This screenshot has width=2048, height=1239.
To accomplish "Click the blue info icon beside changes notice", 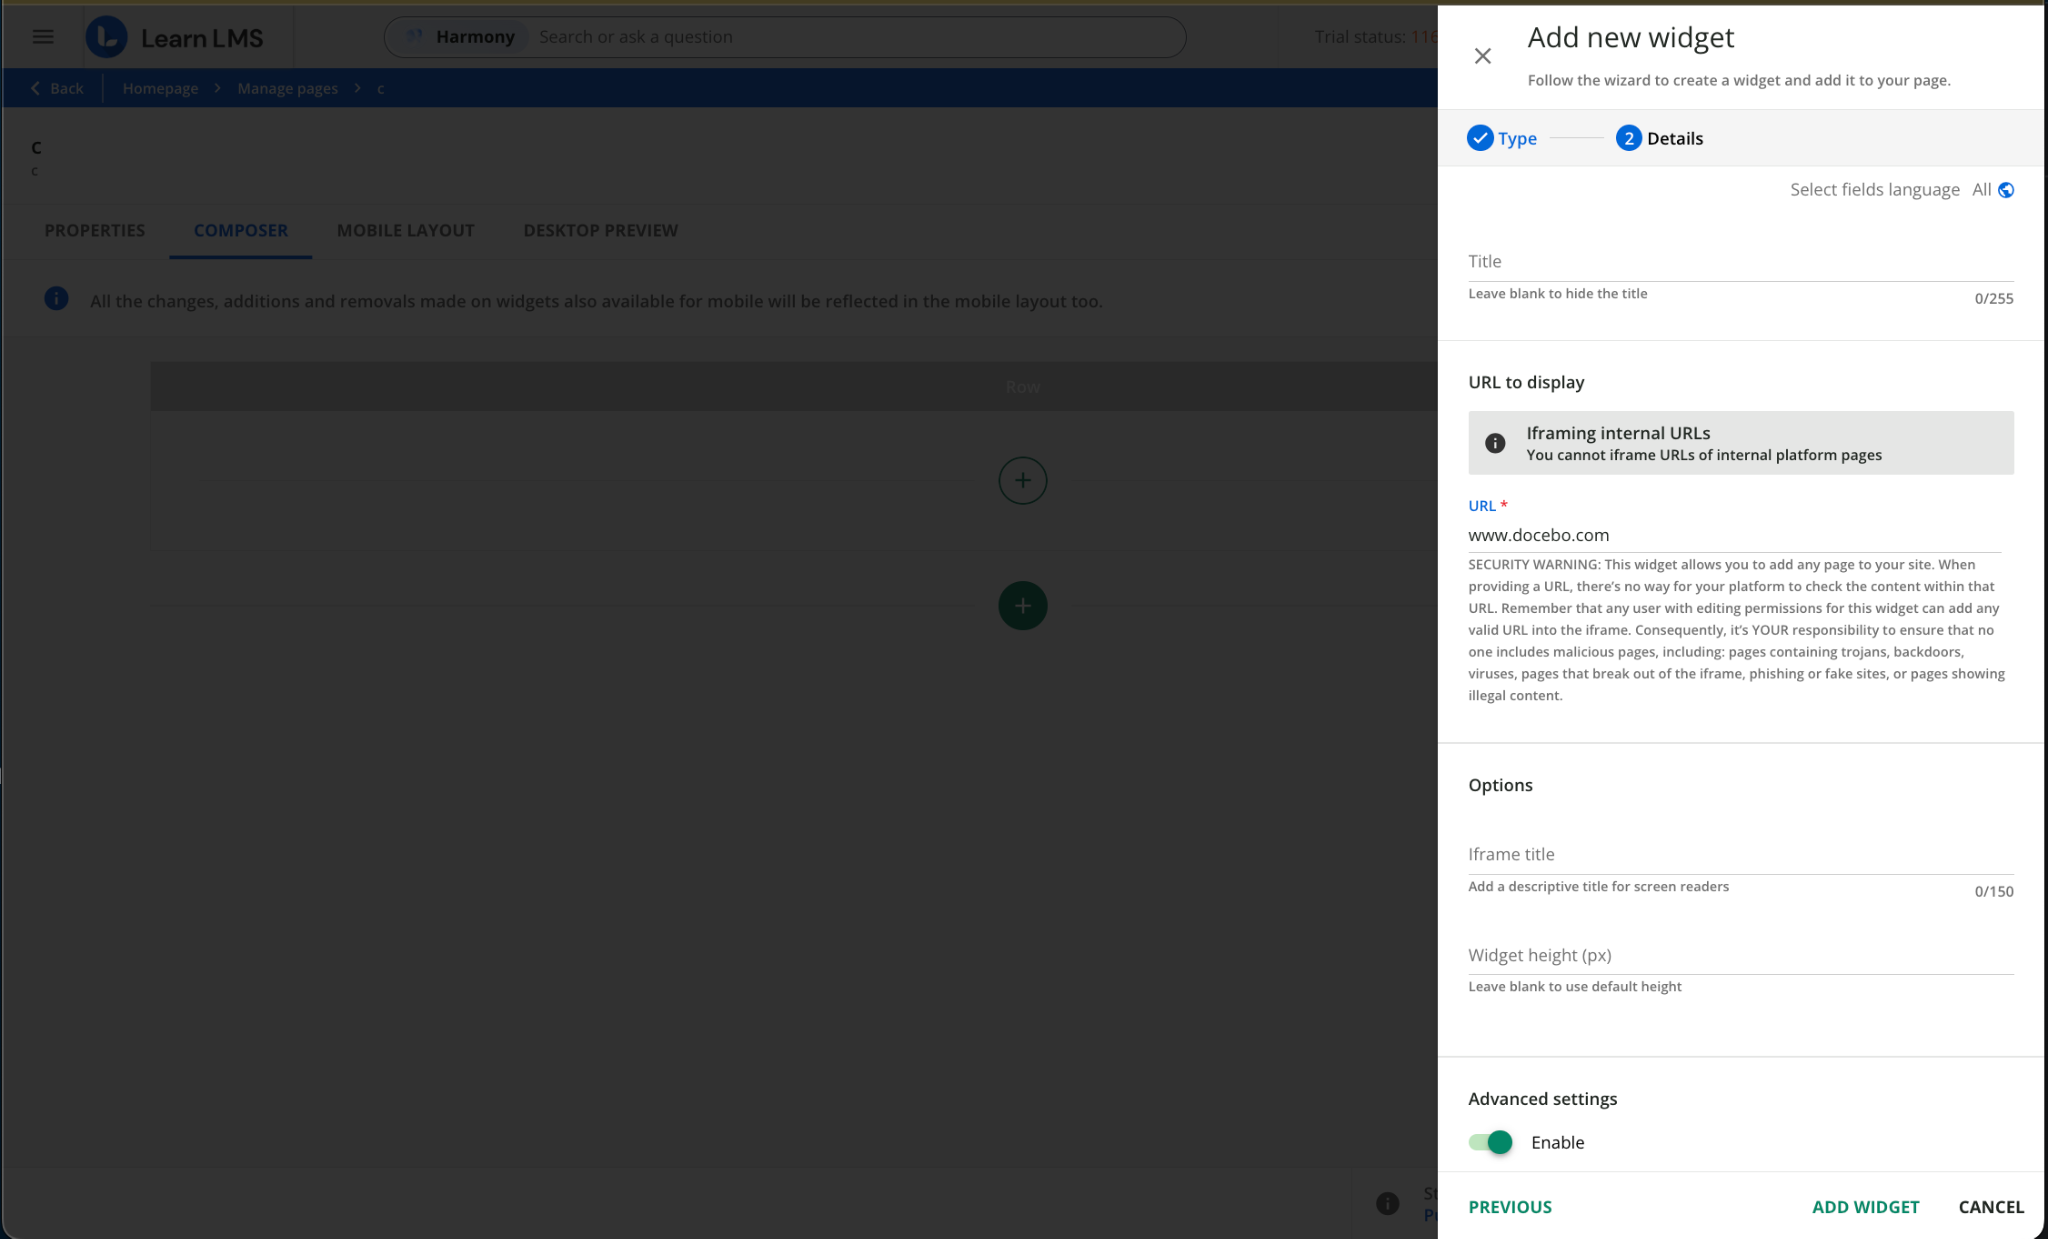I will coord(57,299).
